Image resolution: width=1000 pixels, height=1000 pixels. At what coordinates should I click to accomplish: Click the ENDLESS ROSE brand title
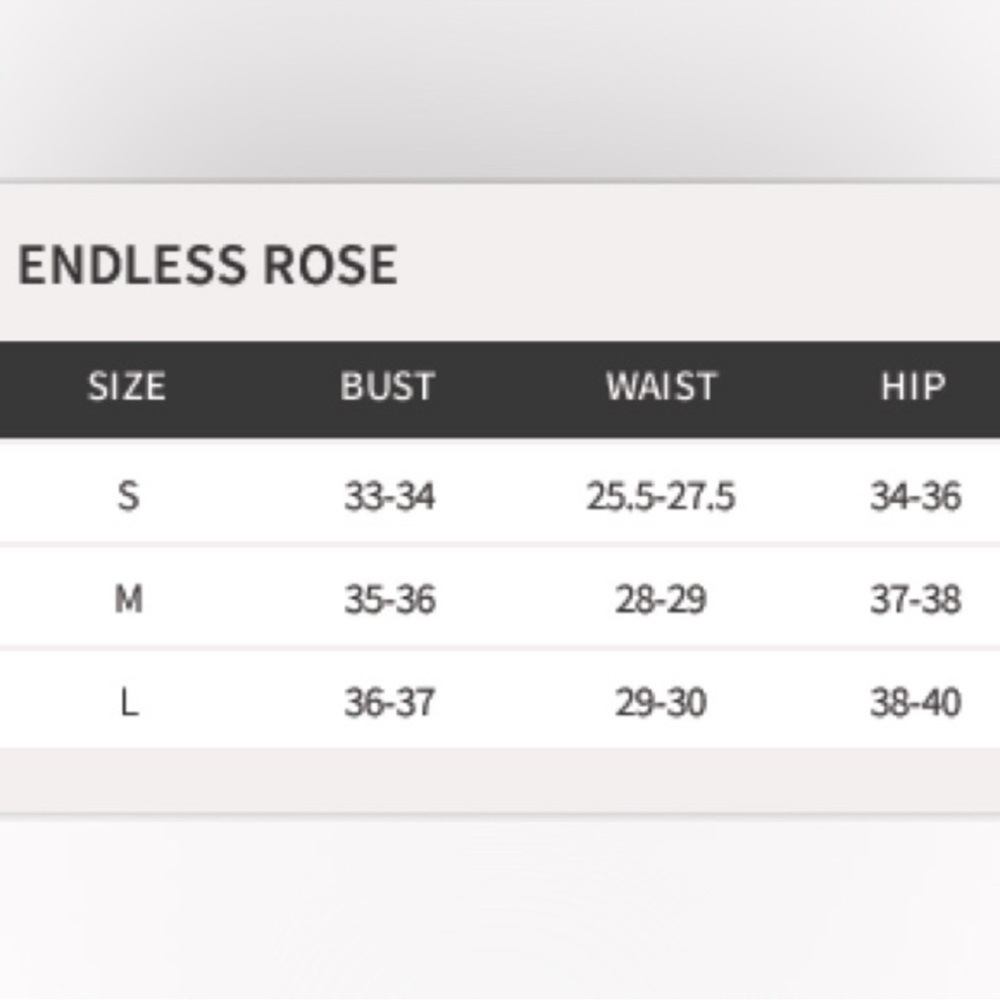tap(208, 265)
